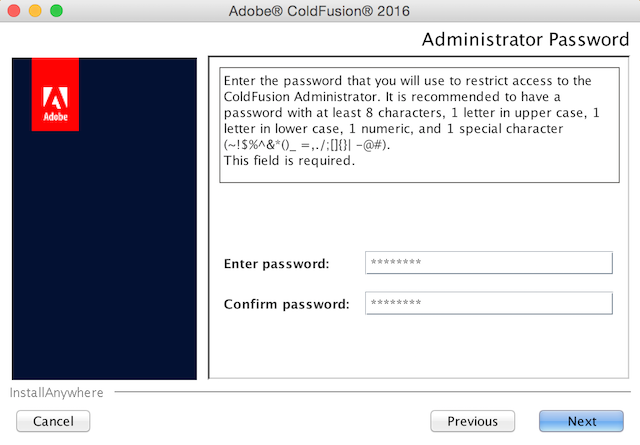Go back with the Previous button
The height and width of the screenshot is (445, 640).
pyautogui.click(x=472, y=421)
